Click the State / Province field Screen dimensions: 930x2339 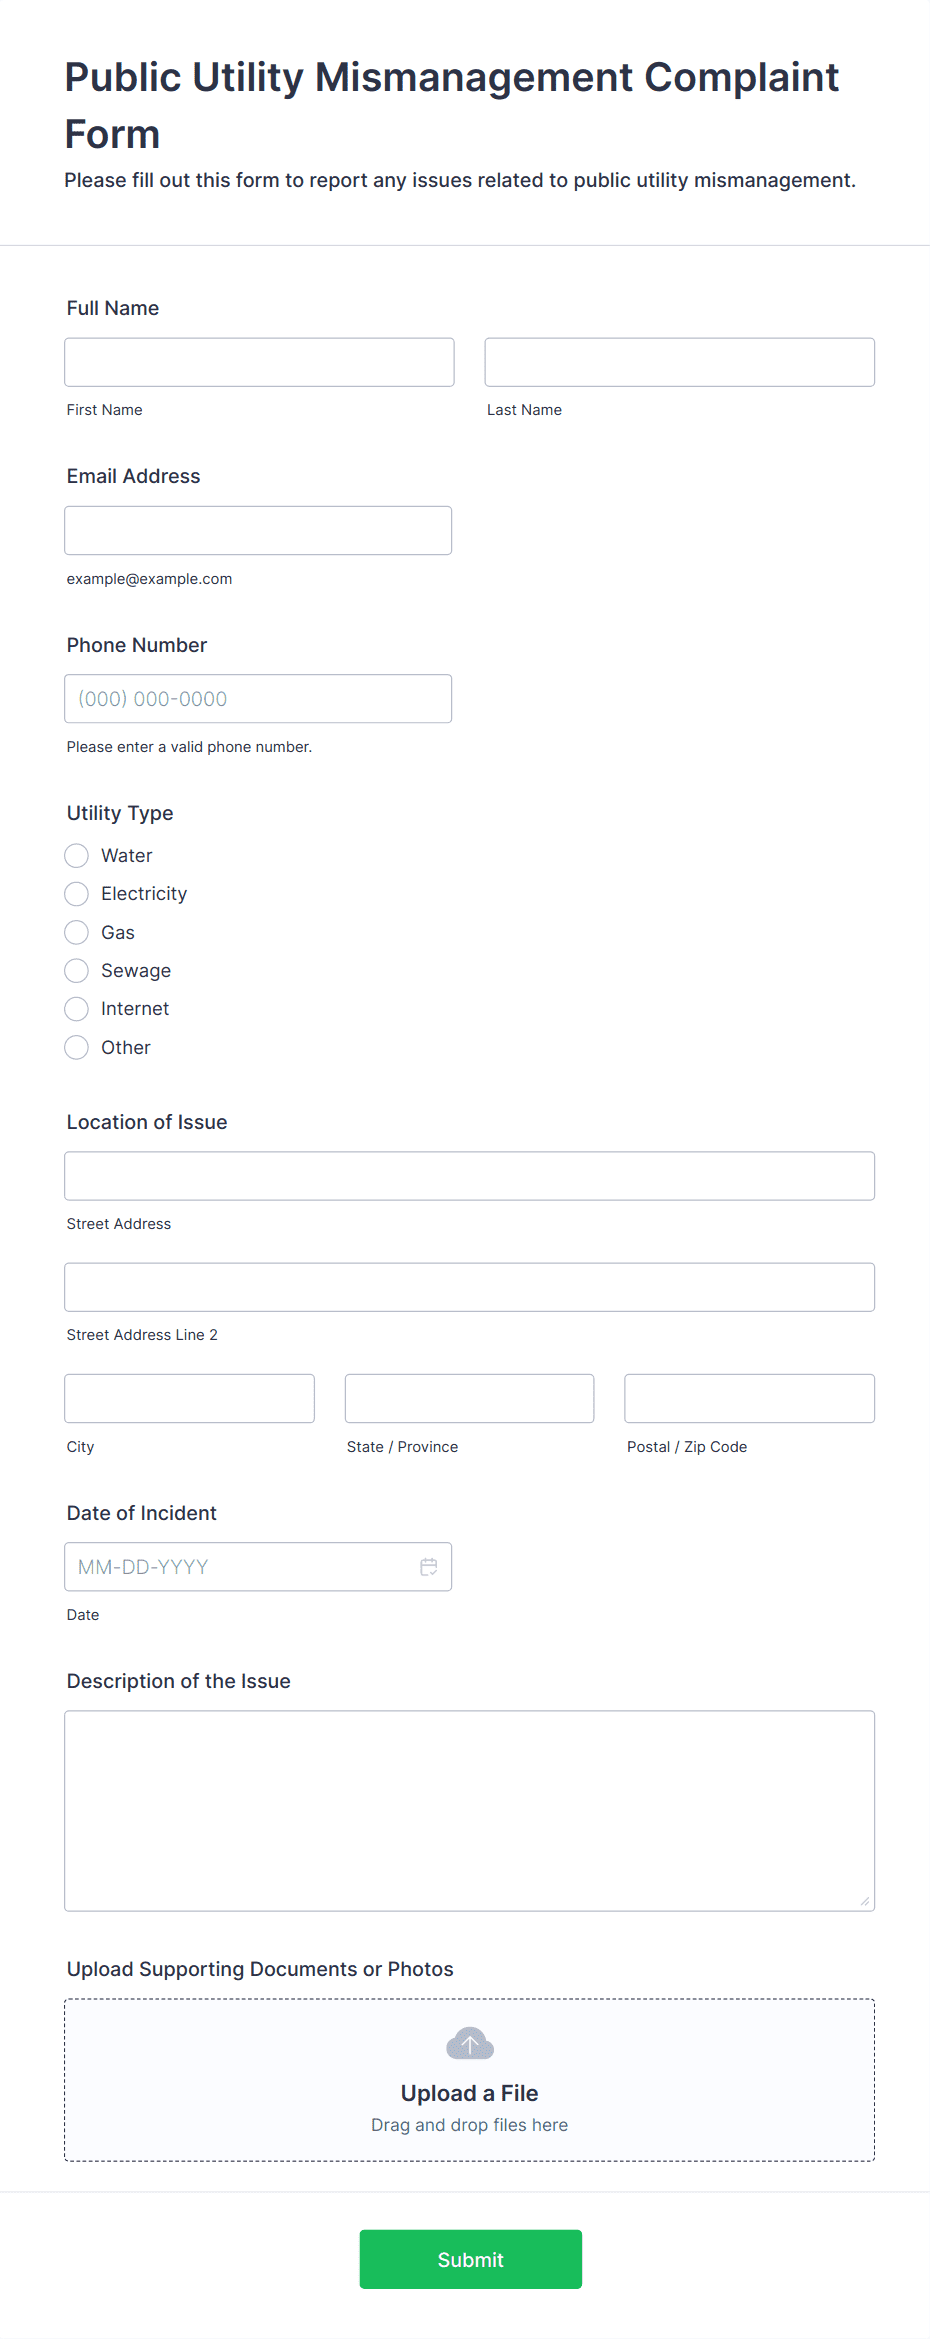click(469, 1399)
